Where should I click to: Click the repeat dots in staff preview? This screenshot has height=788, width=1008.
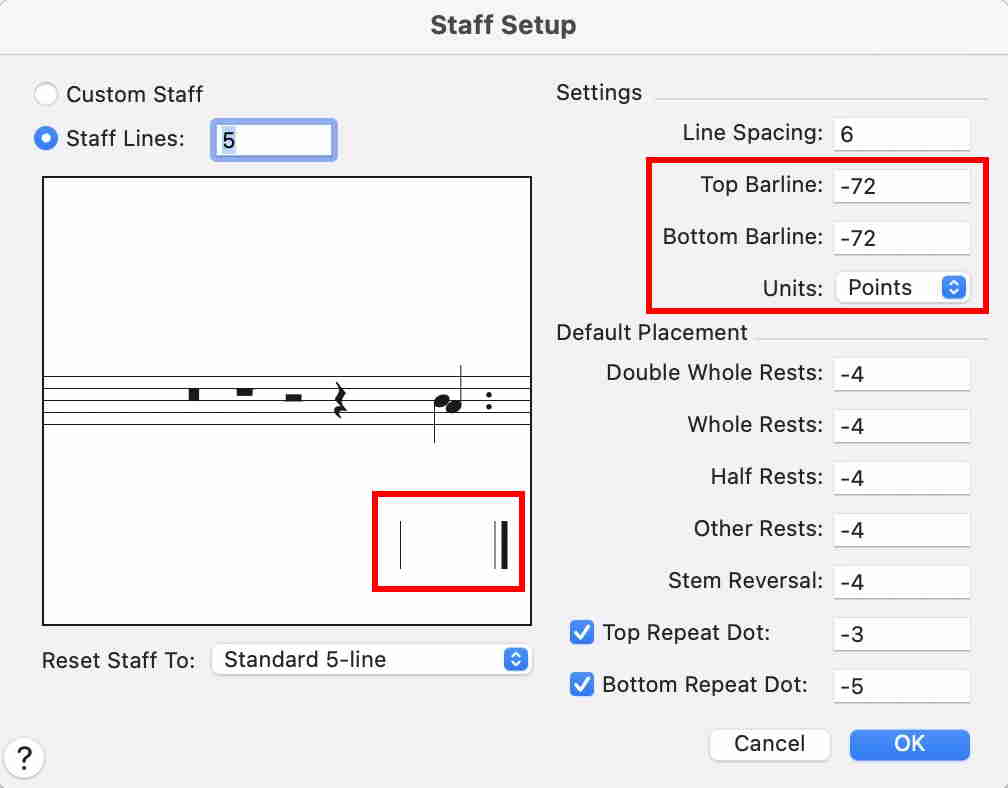click(489, 400)
